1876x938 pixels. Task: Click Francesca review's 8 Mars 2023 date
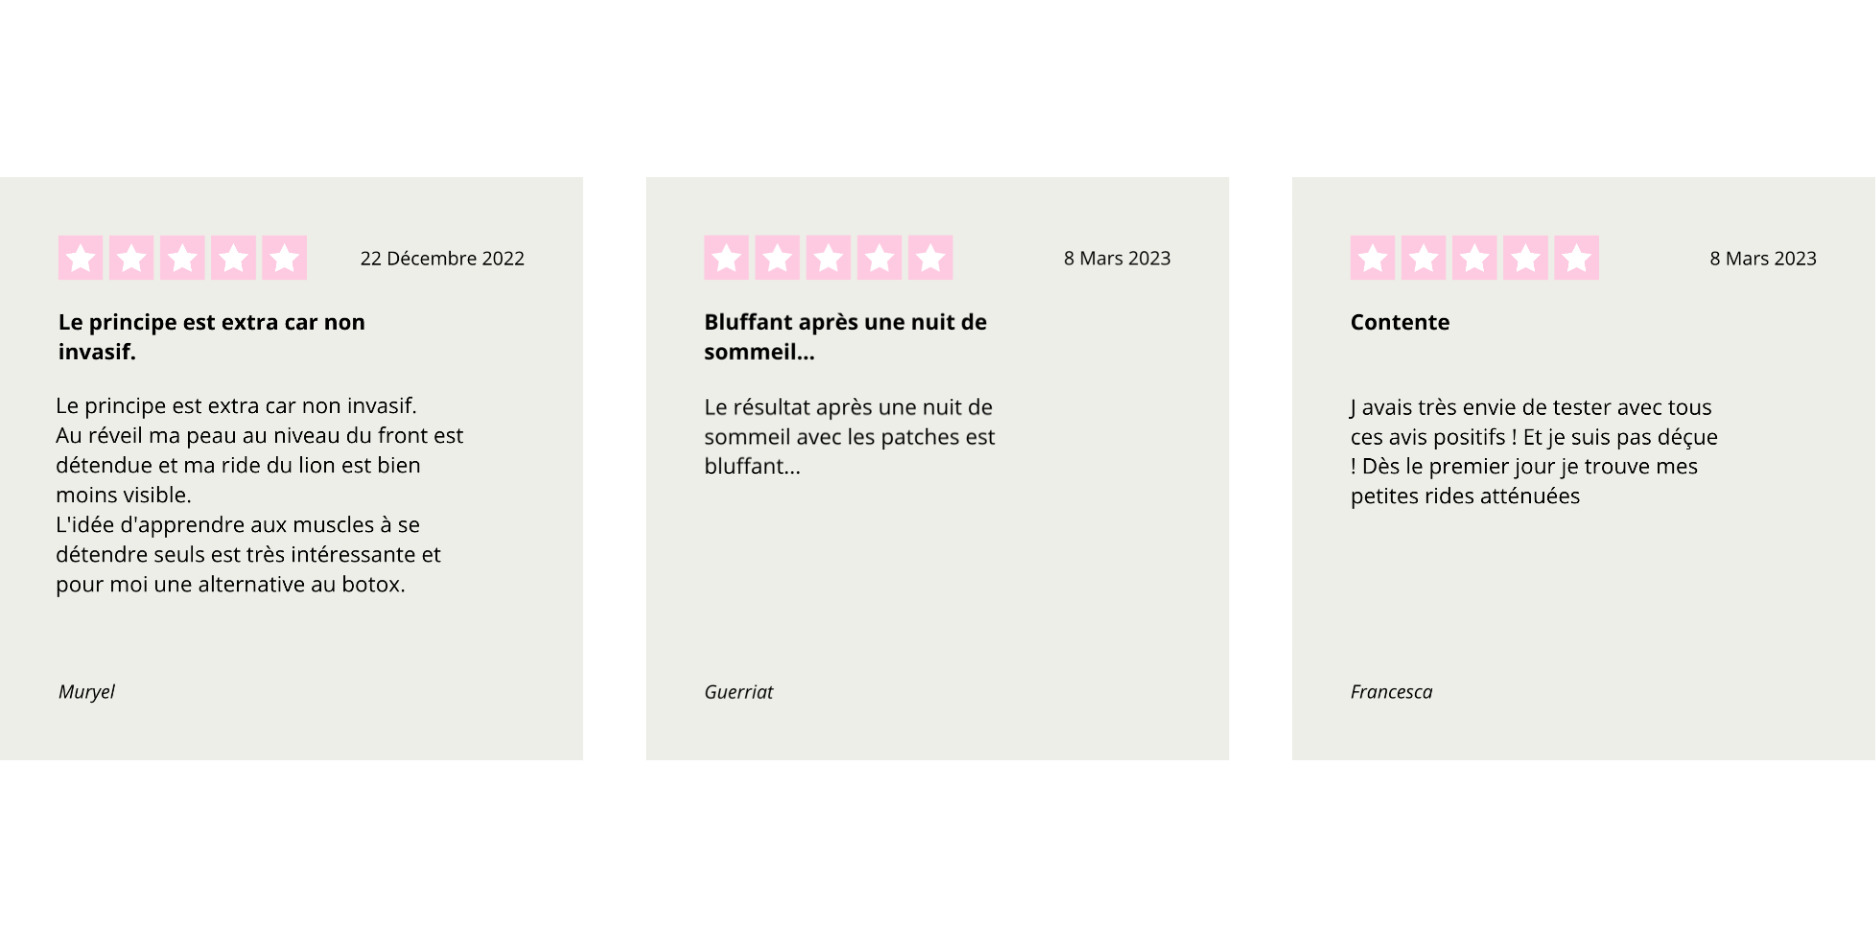[1763, 259]
